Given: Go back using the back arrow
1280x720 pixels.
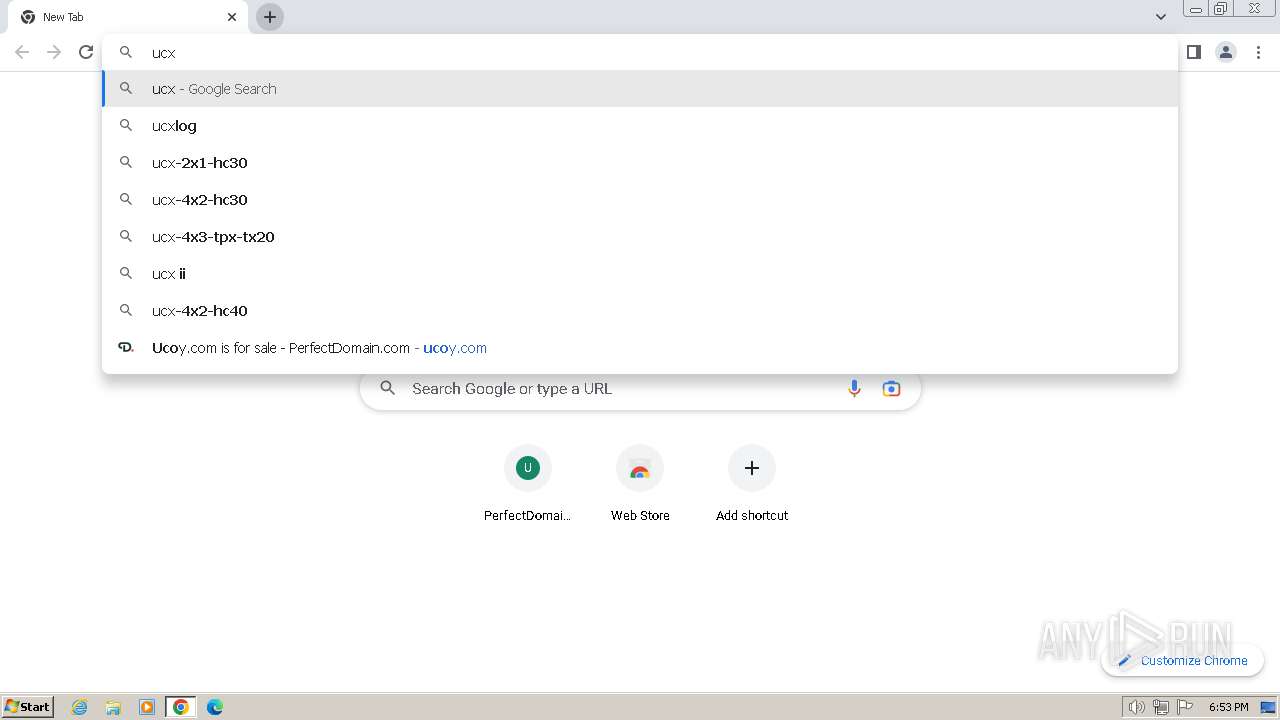Looking at the screenshot, I should click(22, 52).
